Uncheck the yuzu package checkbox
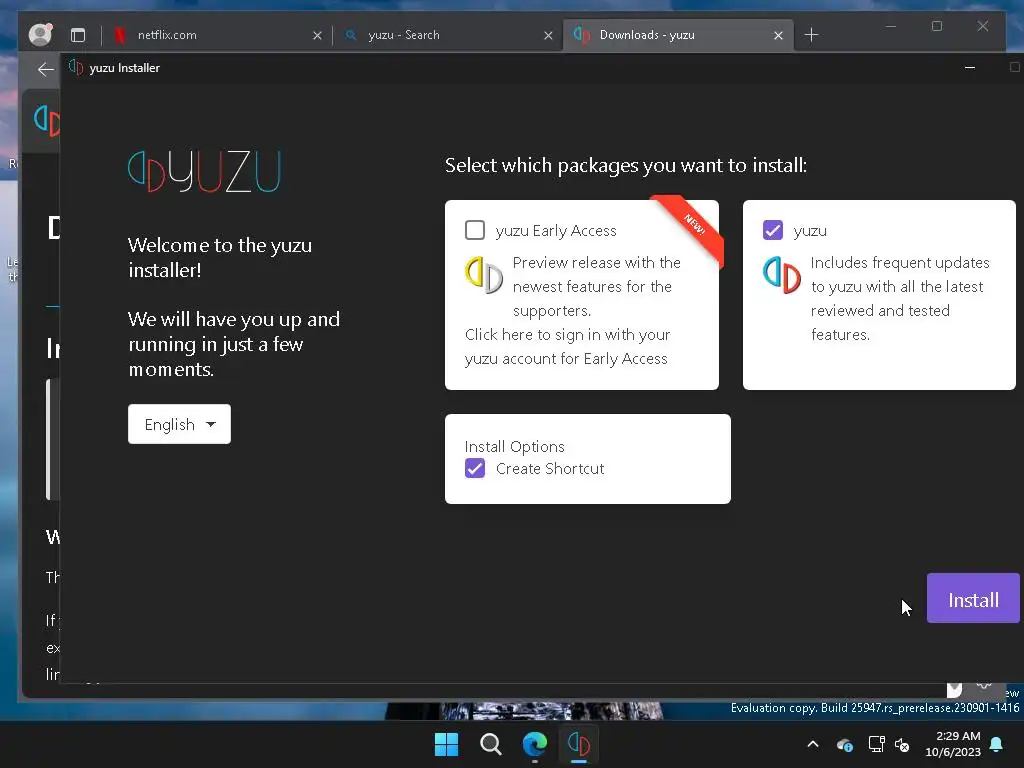 (773, 231)
